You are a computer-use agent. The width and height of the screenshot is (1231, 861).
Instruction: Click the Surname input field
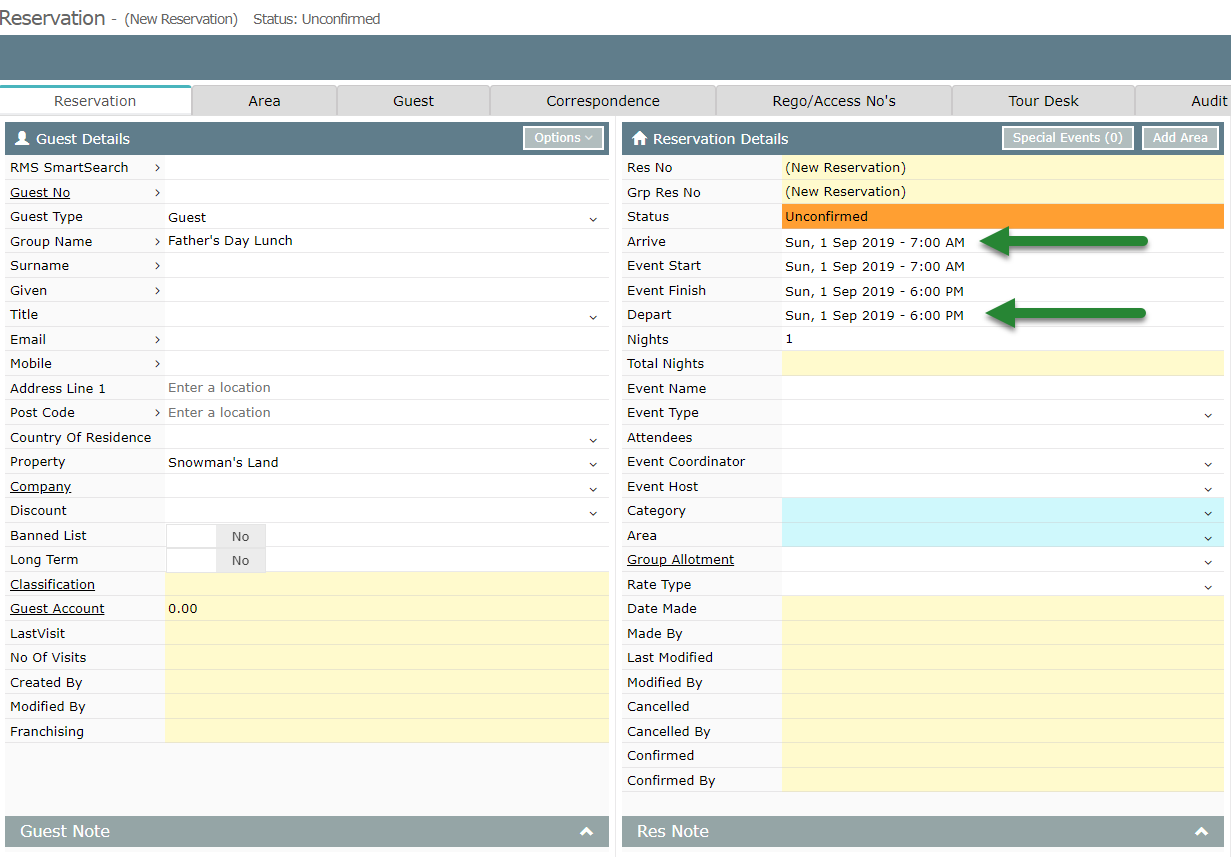[x=386, y=266]
